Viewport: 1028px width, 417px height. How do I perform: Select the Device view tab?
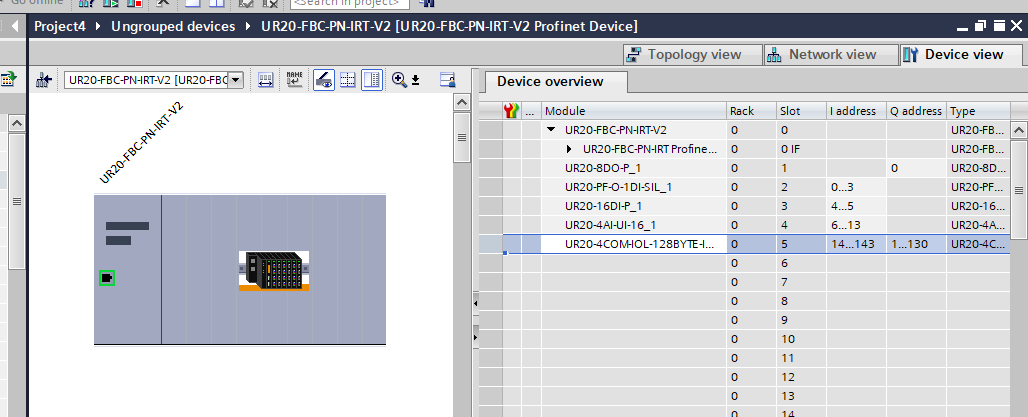962,54
